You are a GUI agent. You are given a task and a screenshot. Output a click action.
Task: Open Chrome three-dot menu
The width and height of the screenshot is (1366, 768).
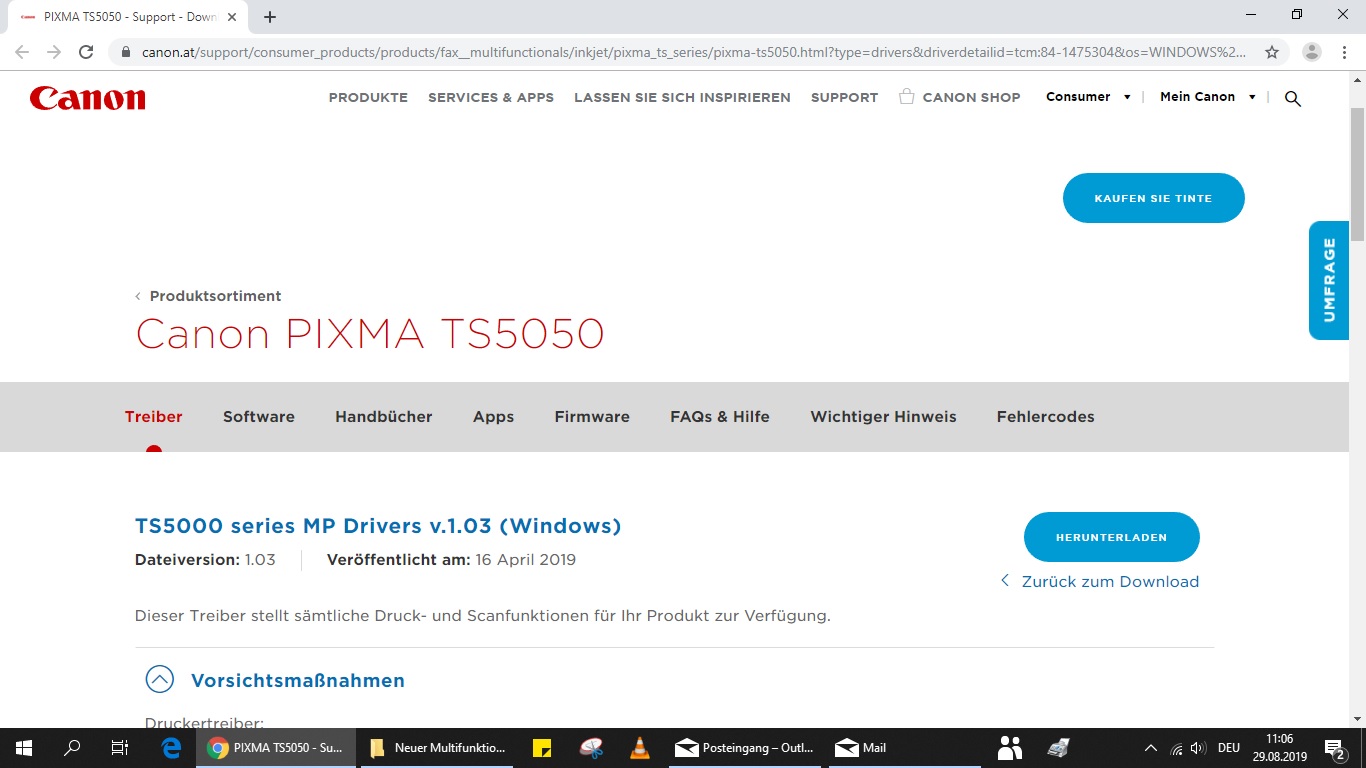point(1345,52)
